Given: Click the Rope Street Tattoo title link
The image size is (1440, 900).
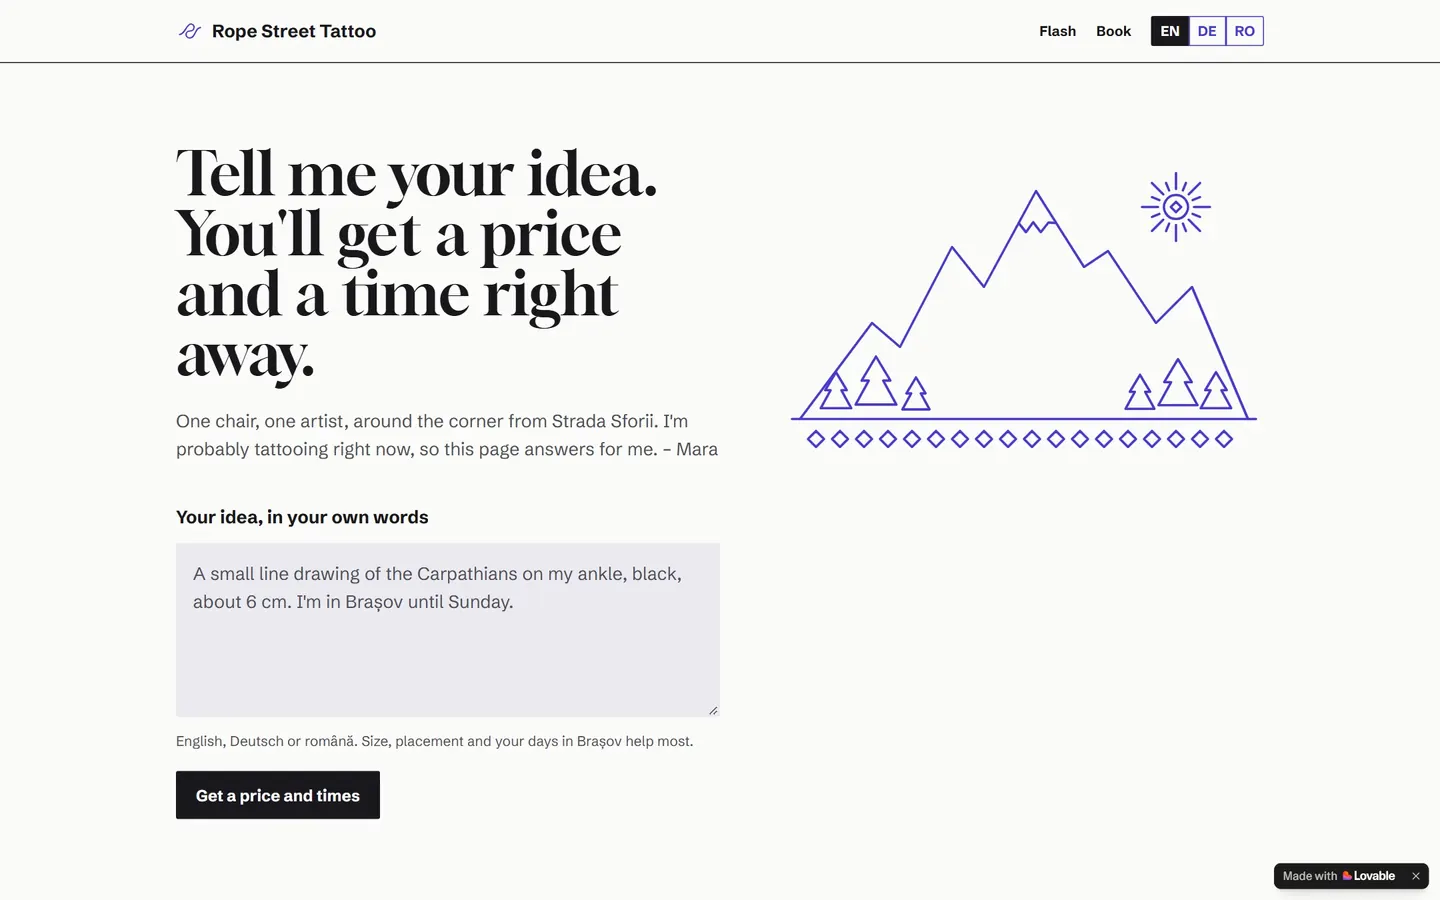Looking at the screenshot, I should [294, 31].
